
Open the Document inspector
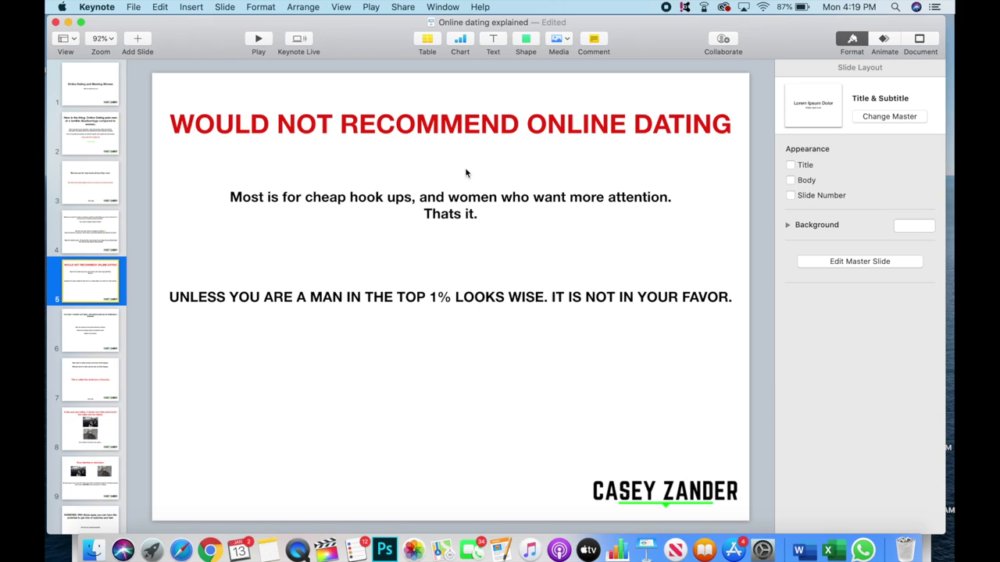[x=920, y=39]
